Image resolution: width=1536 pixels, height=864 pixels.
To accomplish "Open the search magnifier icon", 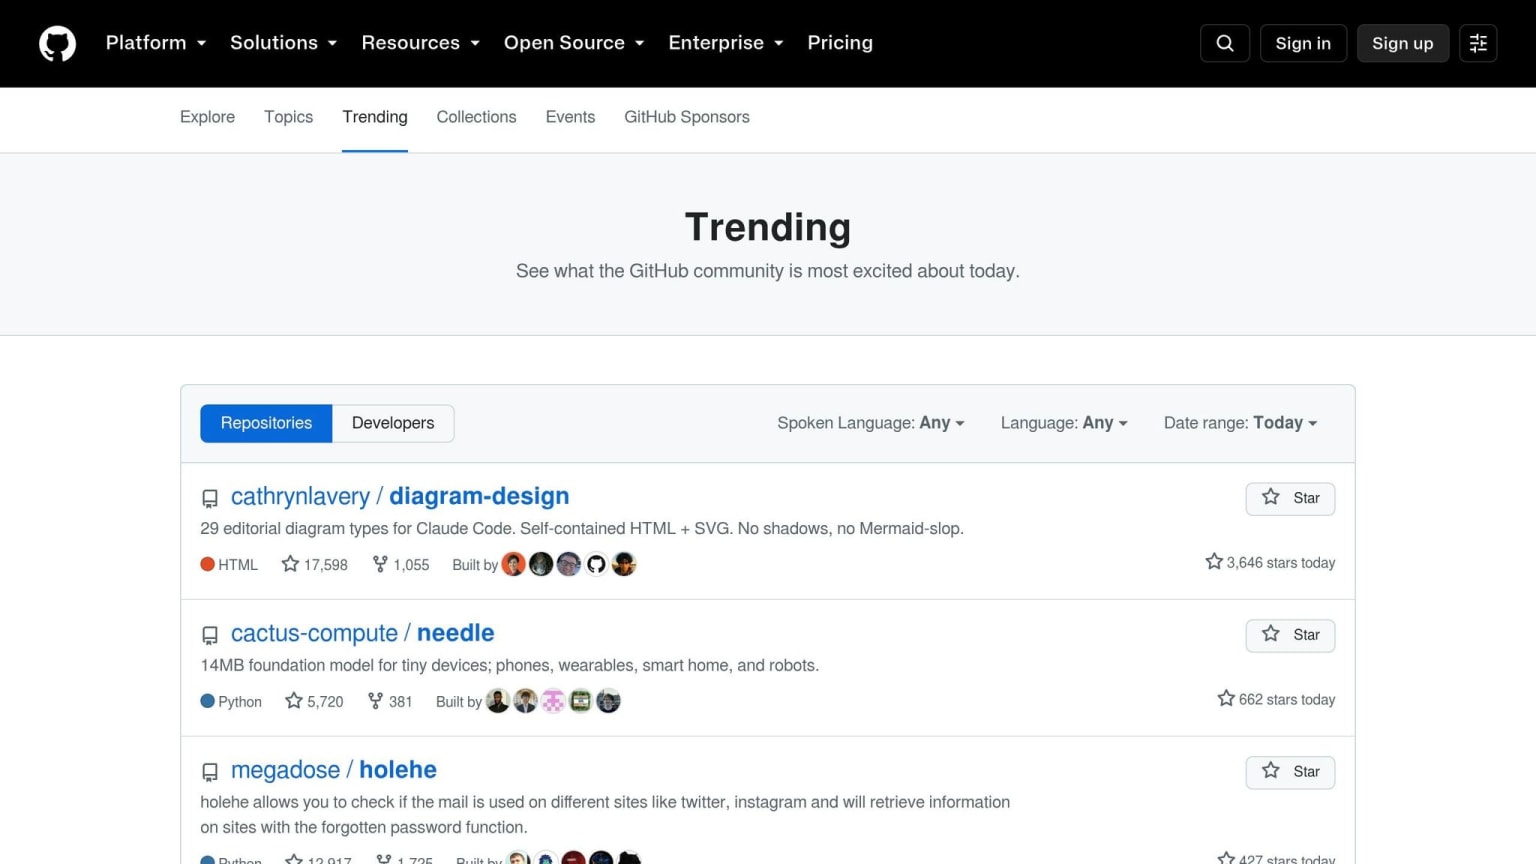I will coord(1225,43).
